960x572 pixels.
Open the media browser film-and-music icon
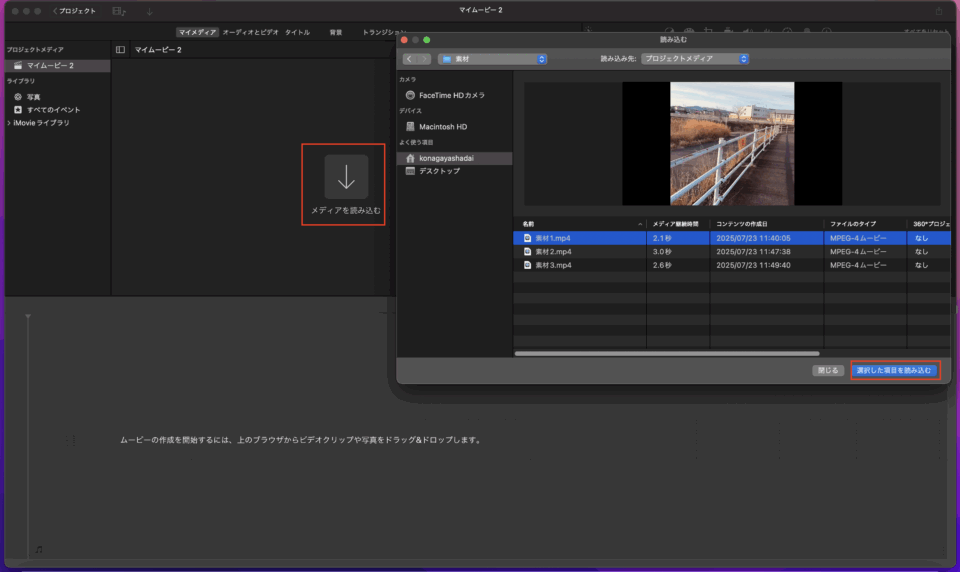pos(119,11)
